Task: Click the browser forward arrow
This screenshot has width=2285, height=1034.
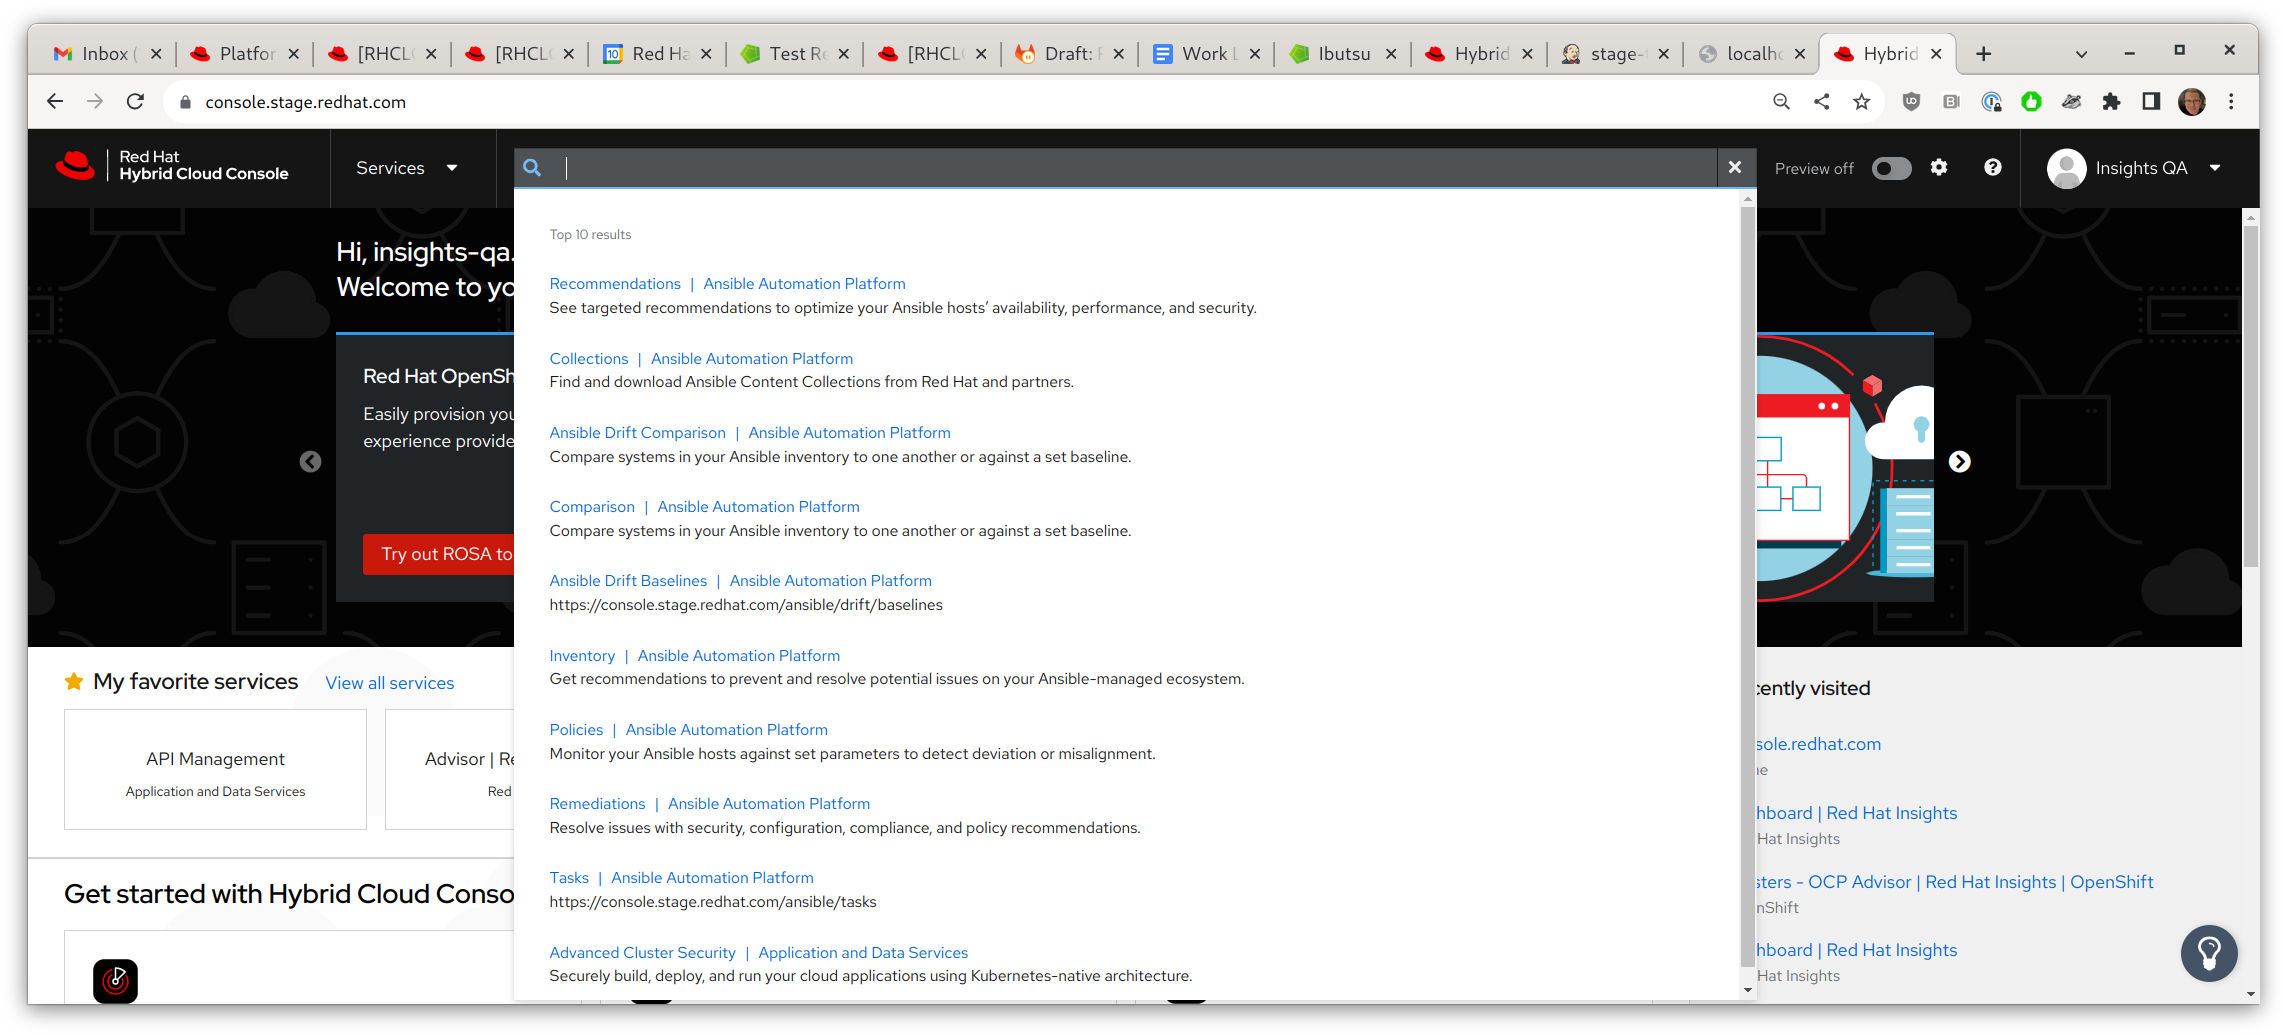Action: tap(95, 101)
